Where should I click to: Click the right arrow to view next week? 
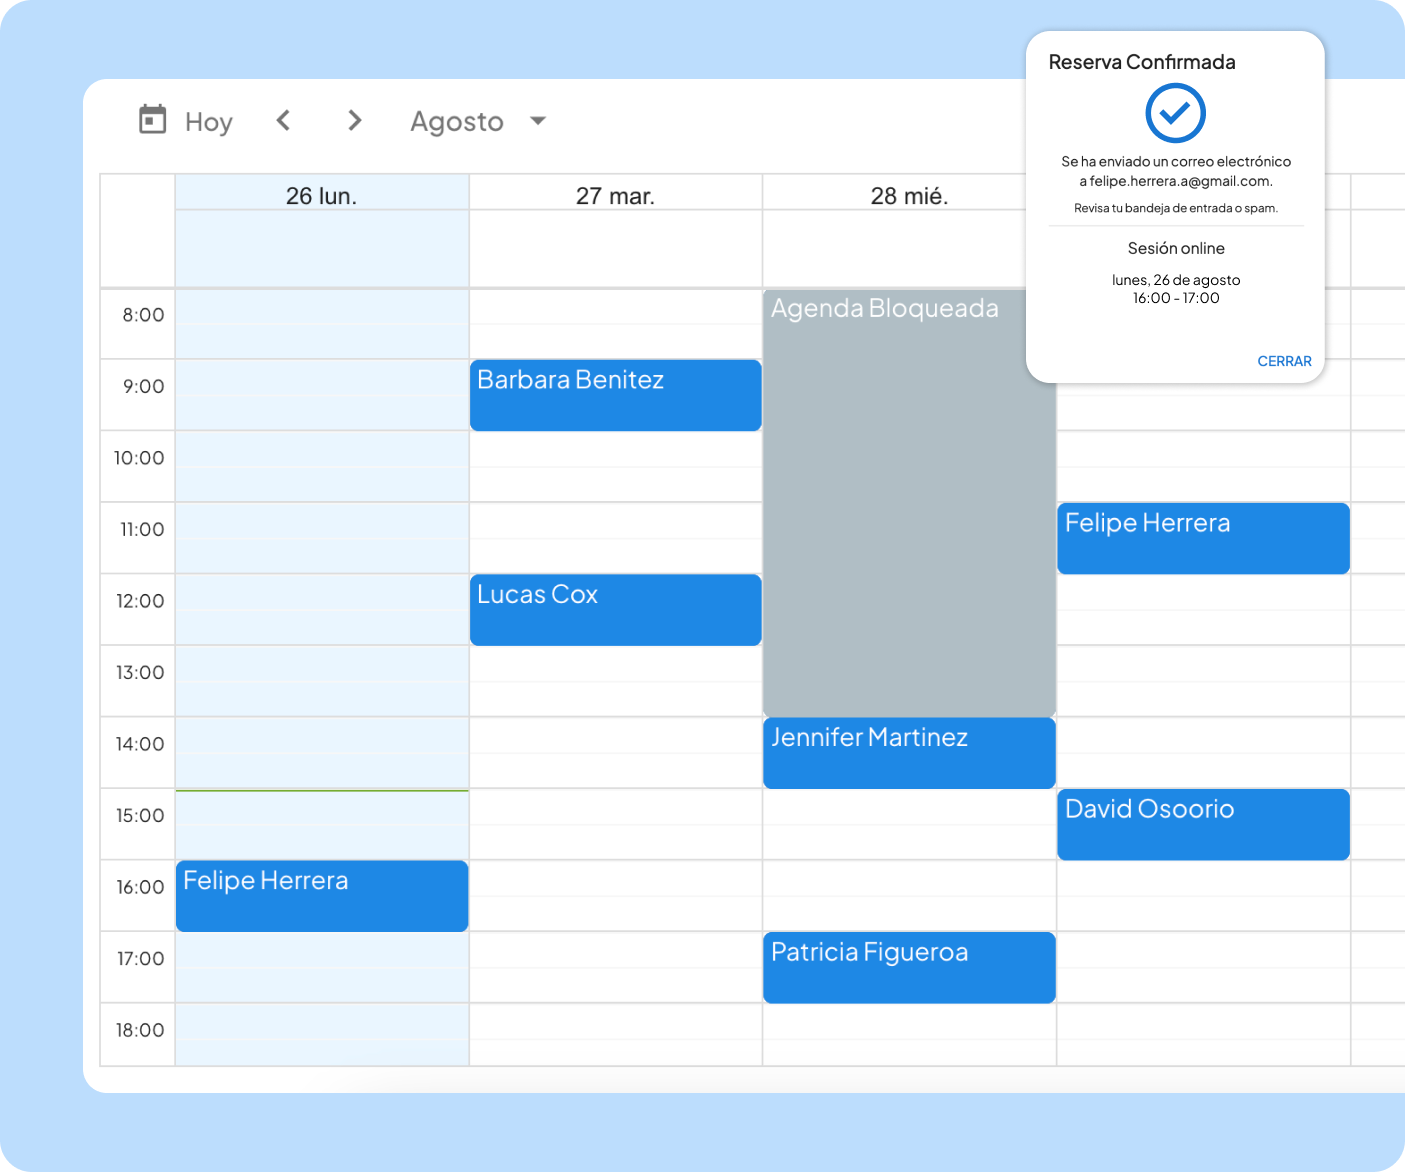(x=354, y=120)
